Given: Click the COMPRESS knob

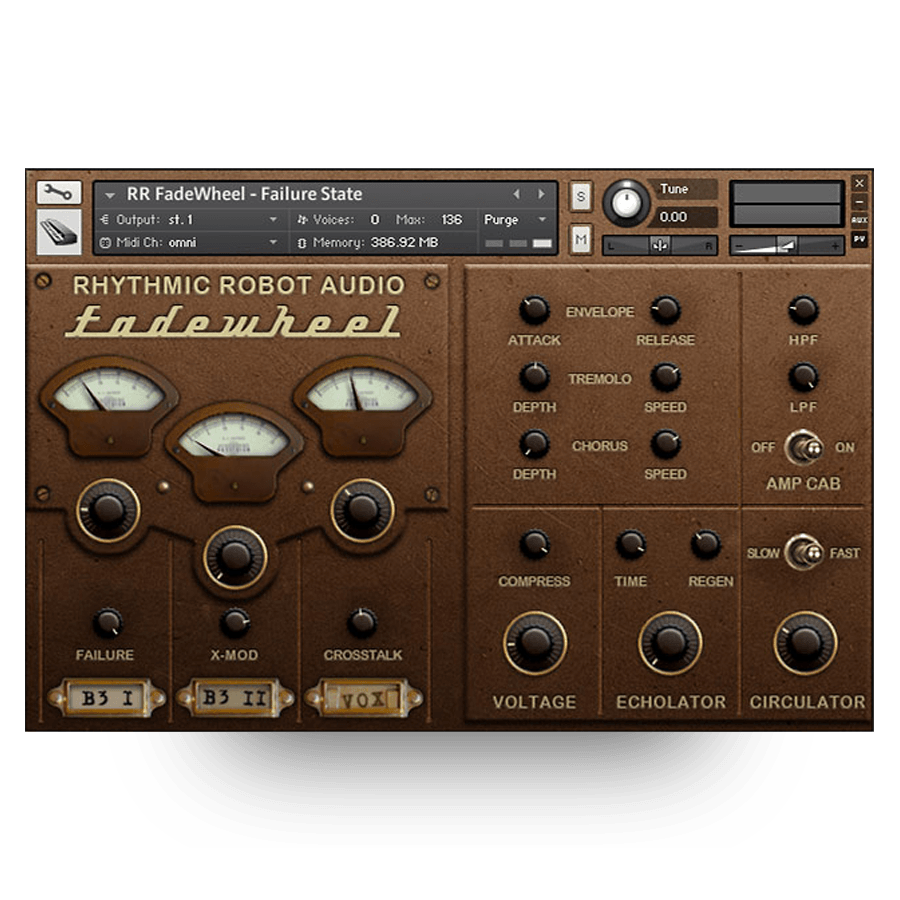Looking at the screenshot, I should point(534,544).
